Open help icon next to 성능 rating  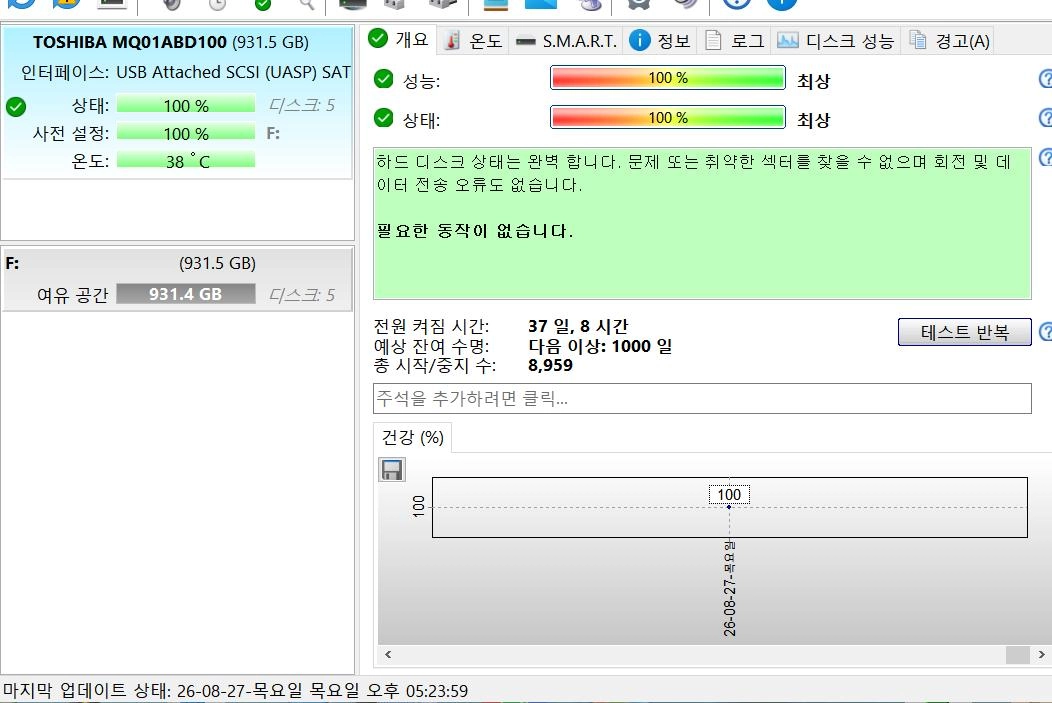tap(1045, 79)
